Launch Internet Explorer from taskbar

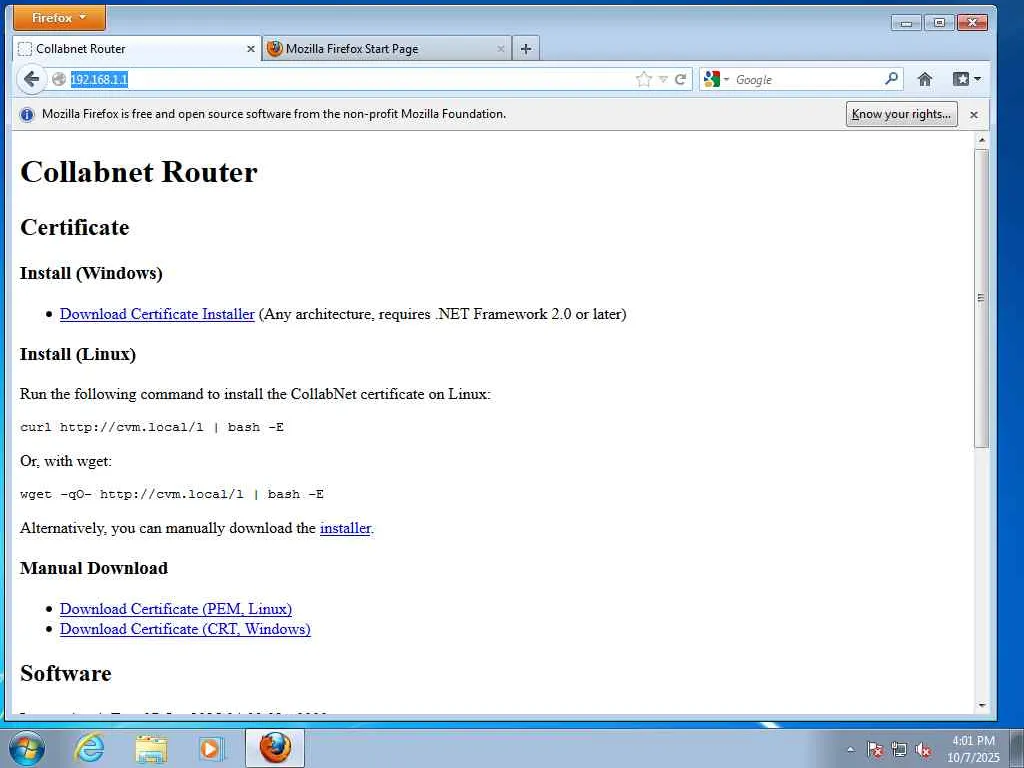tap(89, 748)
